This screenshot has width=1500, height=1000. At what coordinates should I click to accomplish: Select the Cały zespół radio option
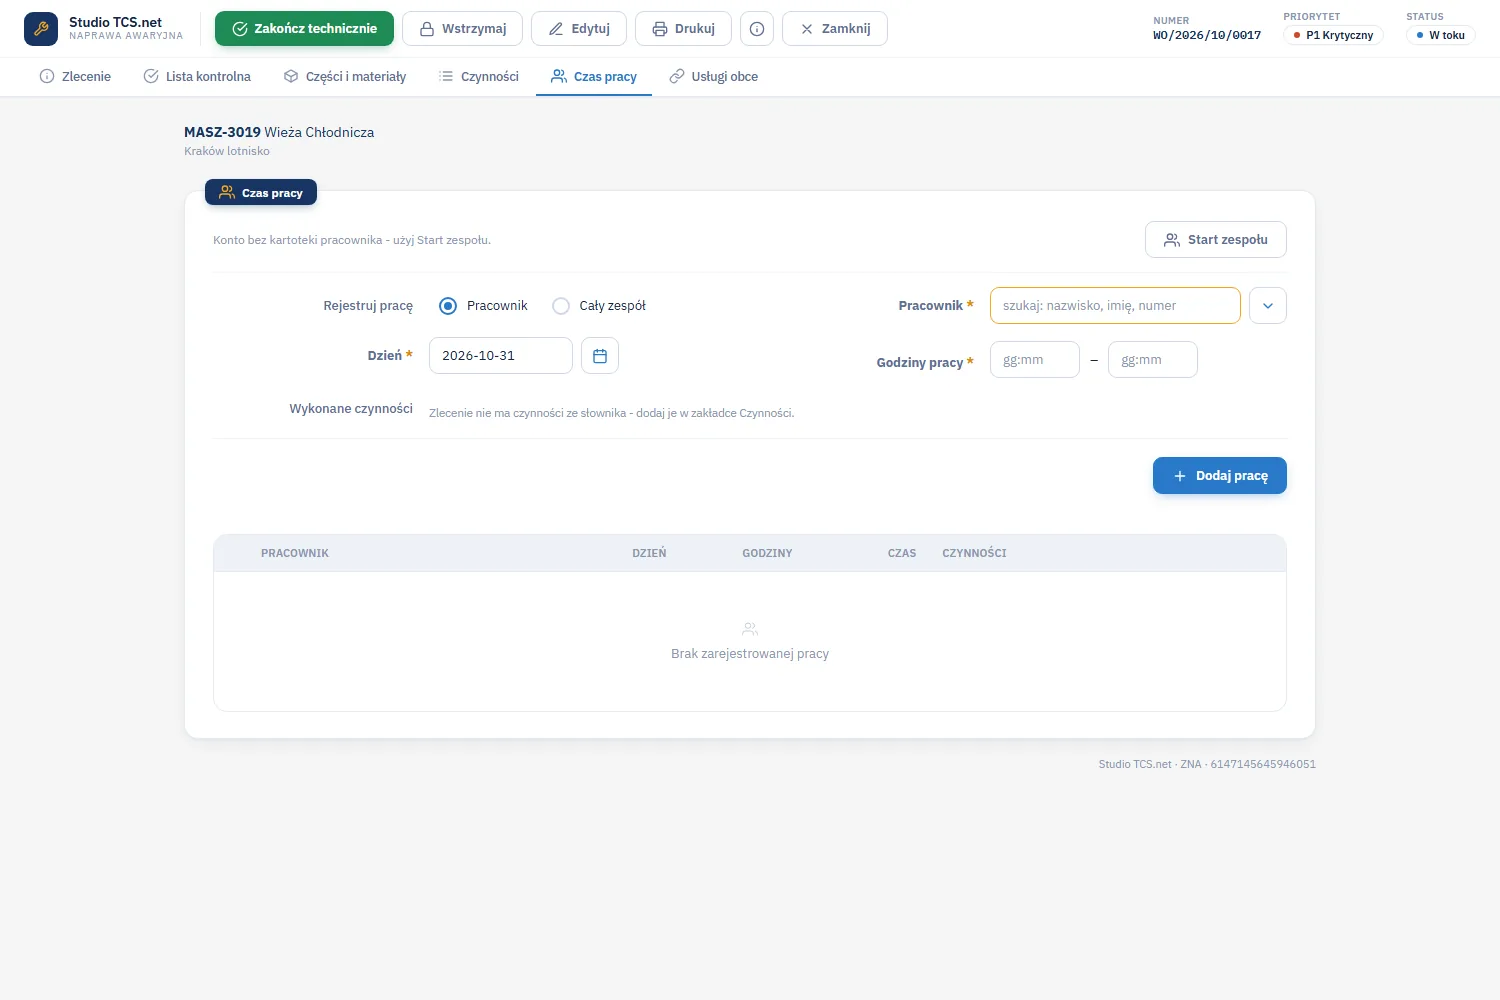tap(561, 306)
